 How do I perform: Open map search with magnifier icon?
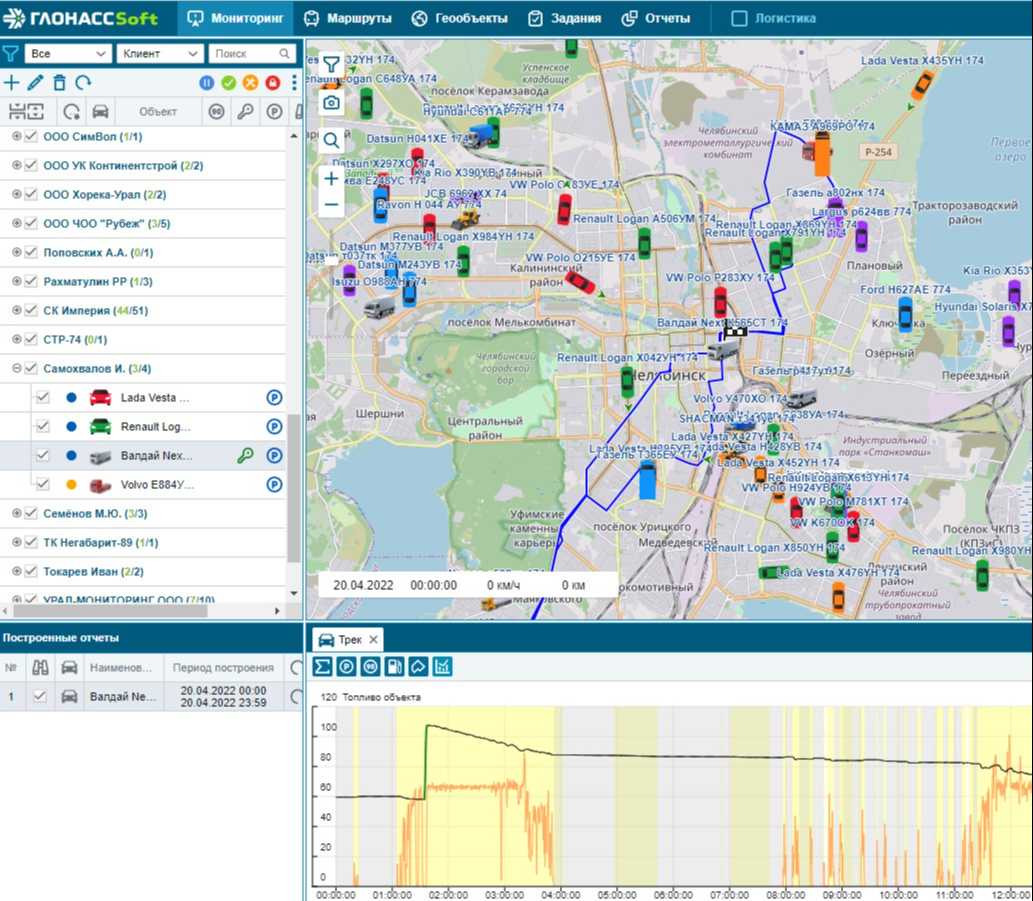click(x=331, y=140)
